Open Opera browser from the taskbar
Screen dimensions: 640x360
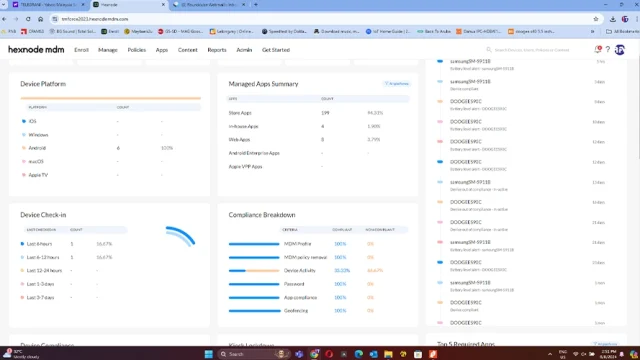click(x=329, y=354)
